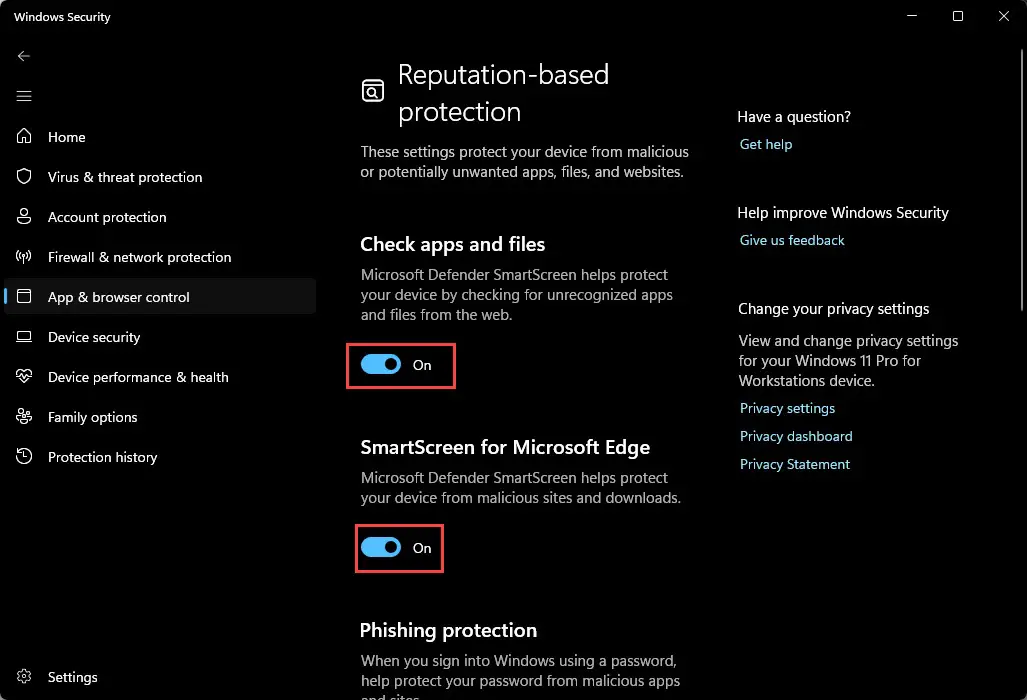The image size is (1027, 700).
Task: Turn off the Check apps and files toggle
Action: click(381, 364)
